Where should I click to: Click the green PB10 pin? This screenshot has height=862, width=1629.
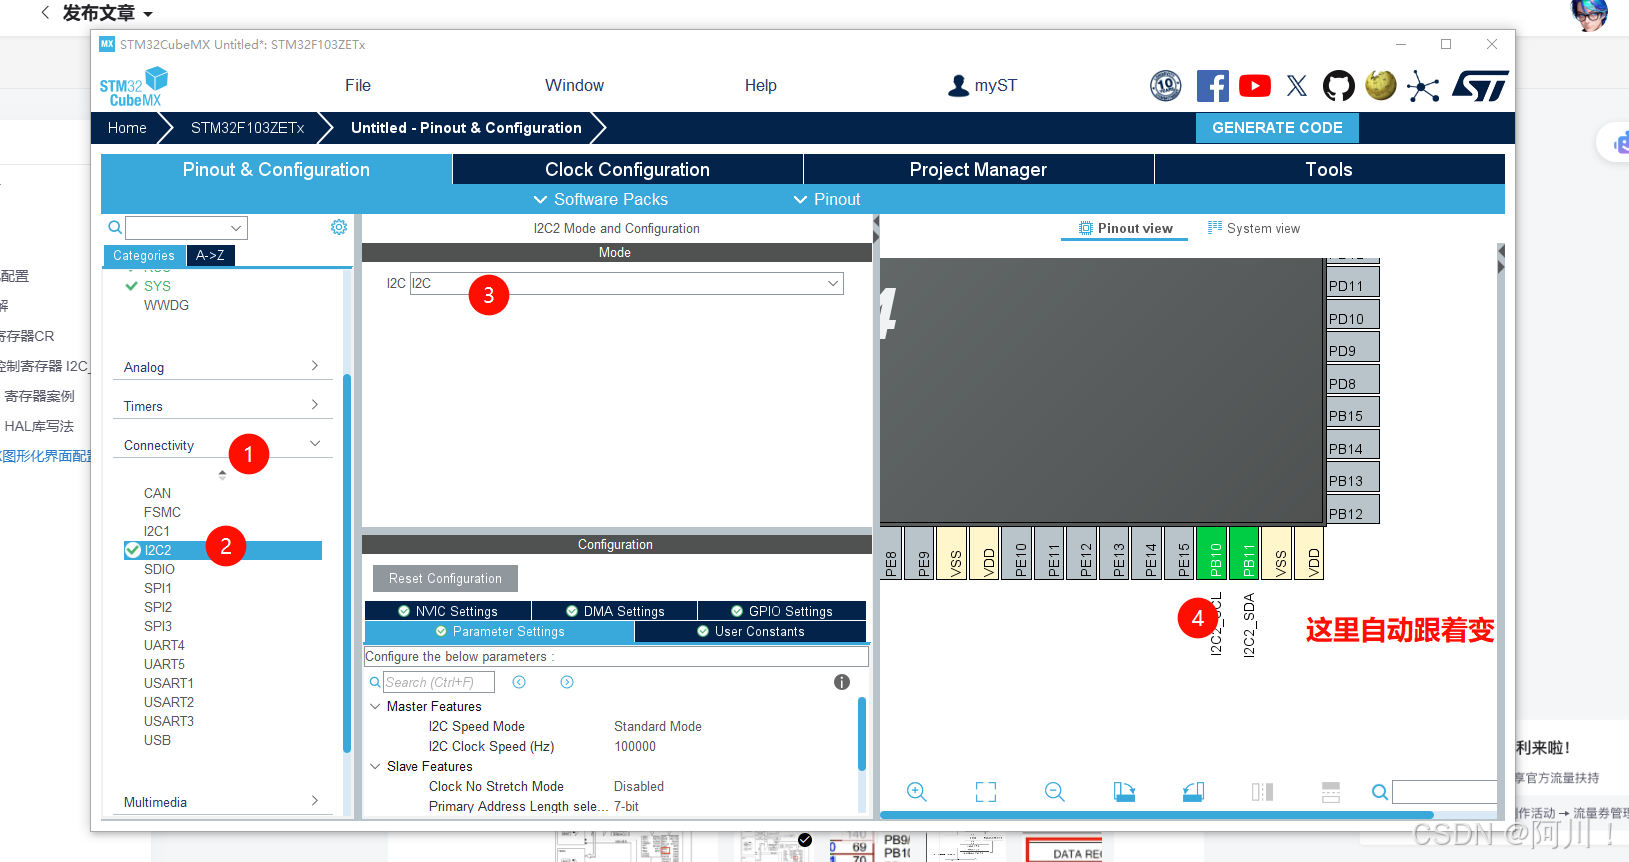point(1213,553)
